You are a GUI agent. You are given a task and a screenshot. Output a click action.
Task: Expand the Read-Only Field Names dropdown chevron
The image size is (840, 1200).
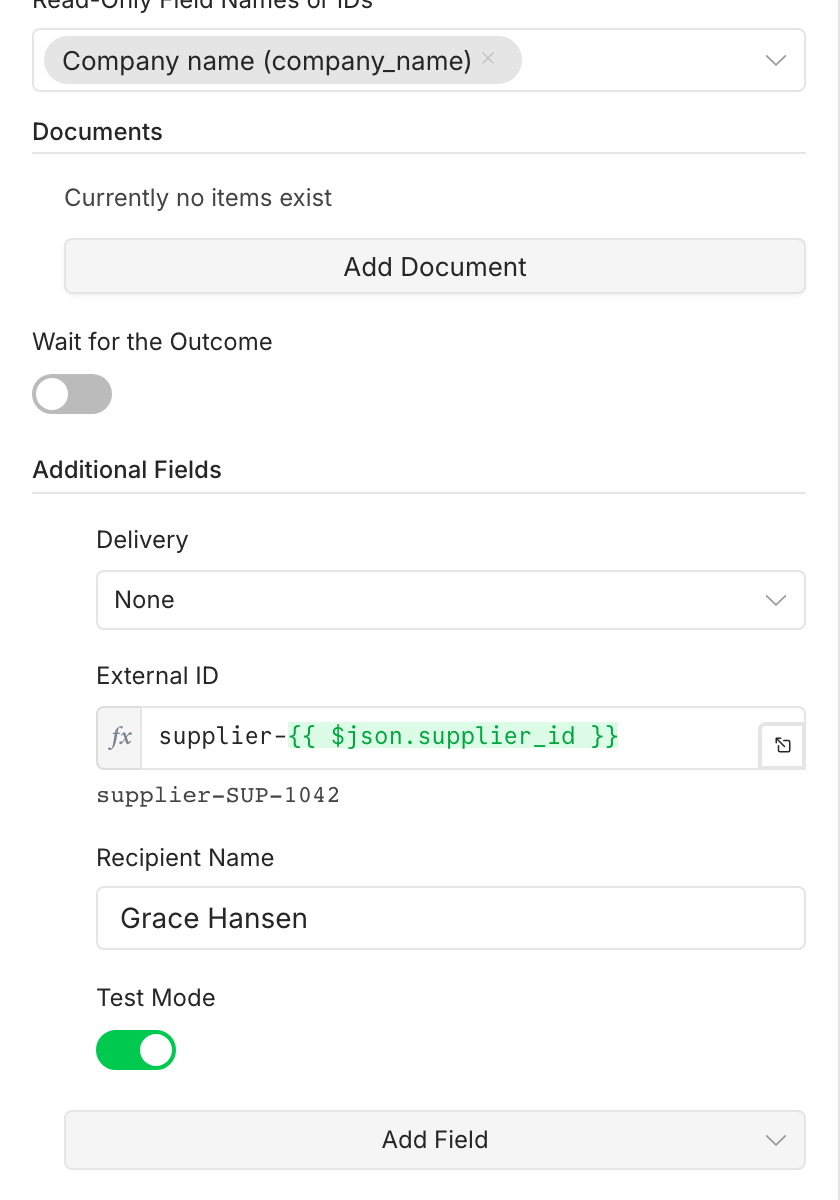tap(776, 61)
